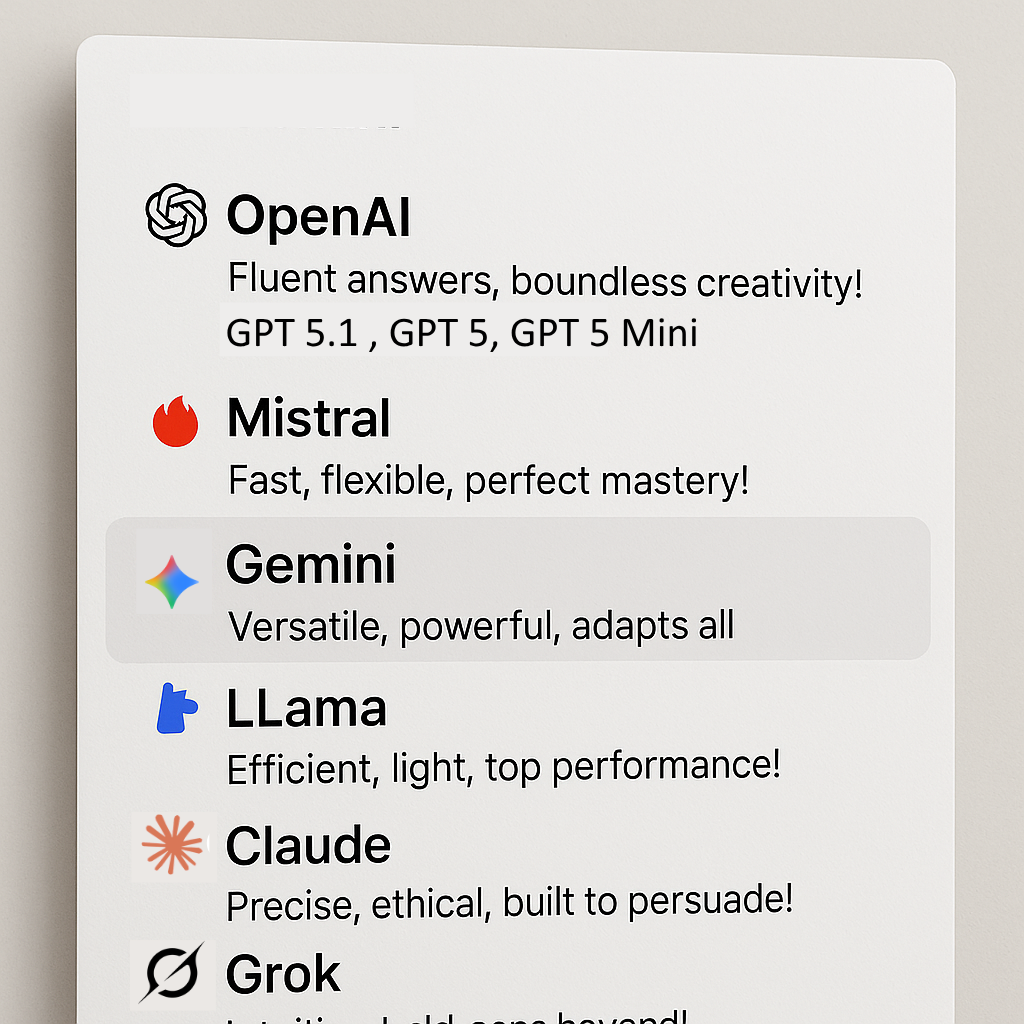Choose the Claude provider title
The image size is (1024, 1024).
(x=308, y=846)
